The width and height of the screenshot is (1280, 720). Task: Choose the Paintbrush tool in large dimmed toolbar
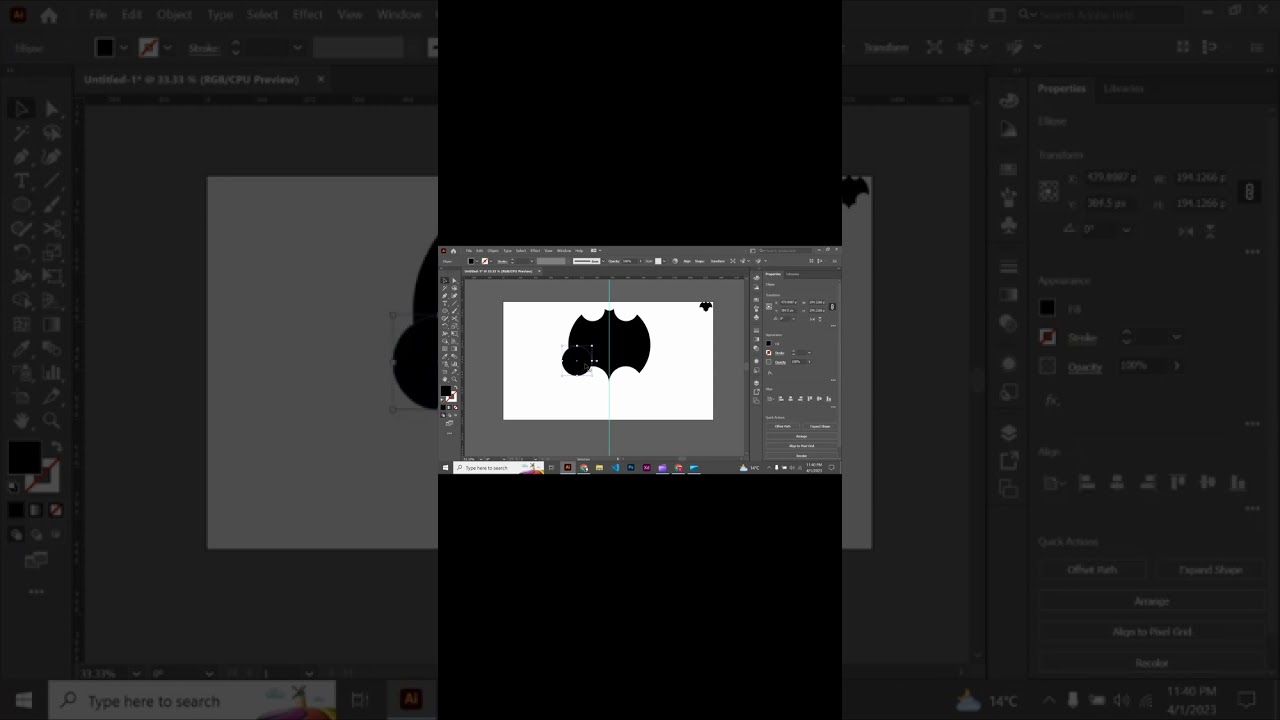tap(52, 204)
